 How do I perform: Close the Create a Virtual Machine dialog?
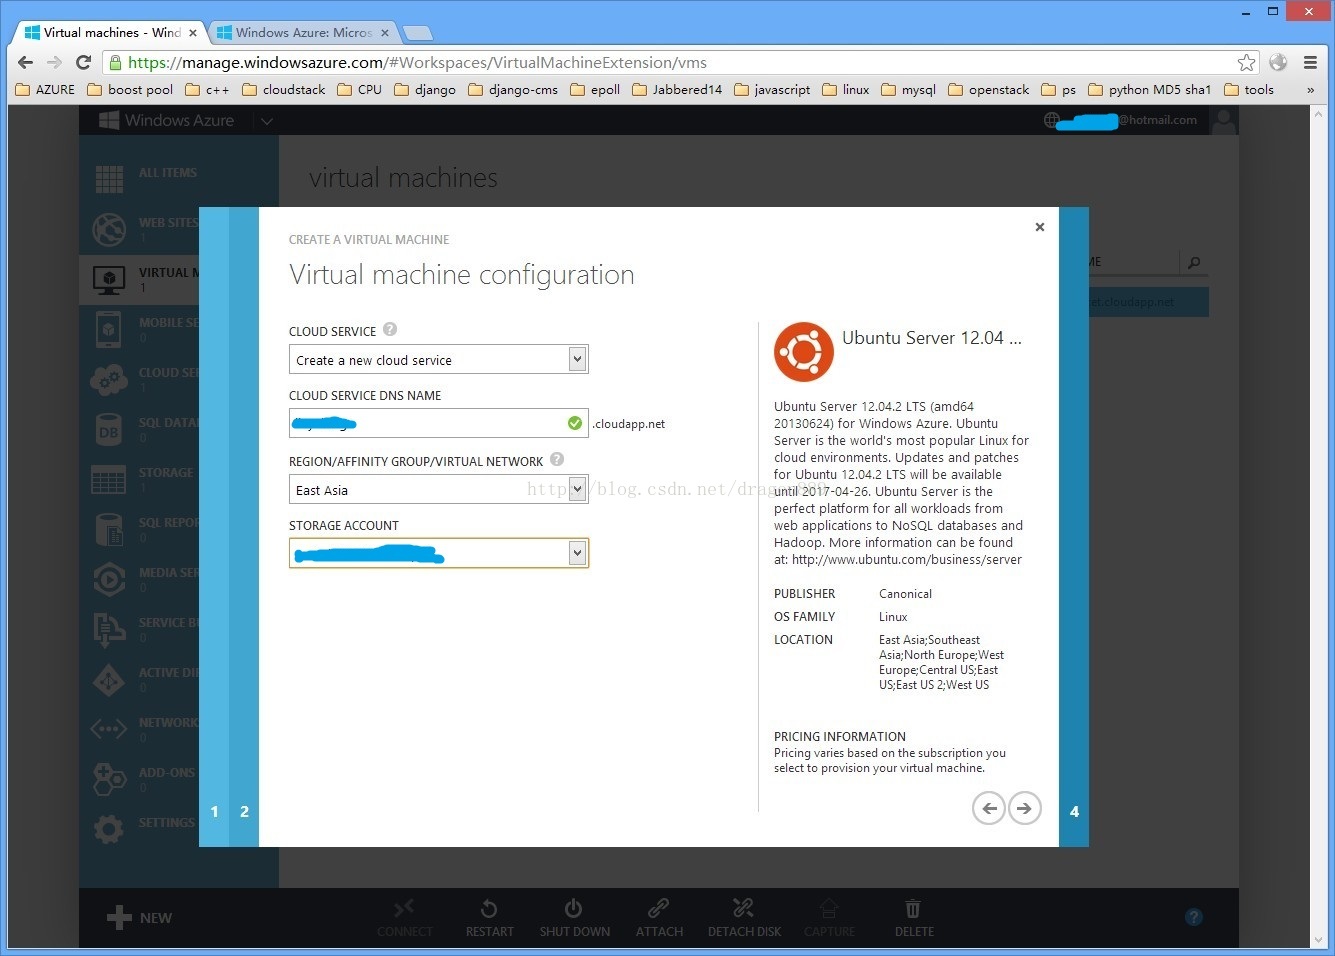[1040, 227]
